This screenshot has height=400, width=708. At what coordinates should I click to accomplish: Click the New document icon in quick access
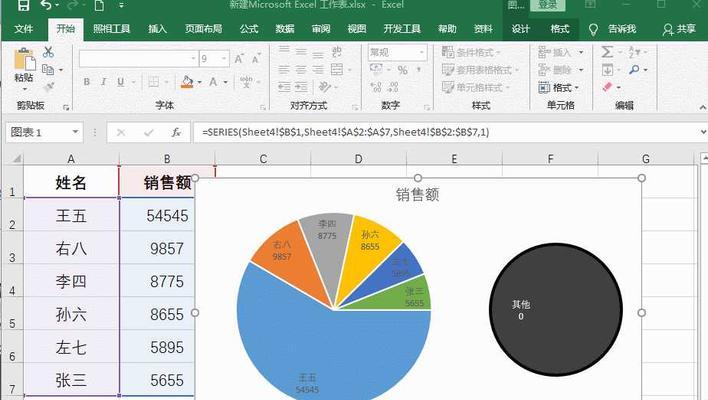click(x=99, y=5)
